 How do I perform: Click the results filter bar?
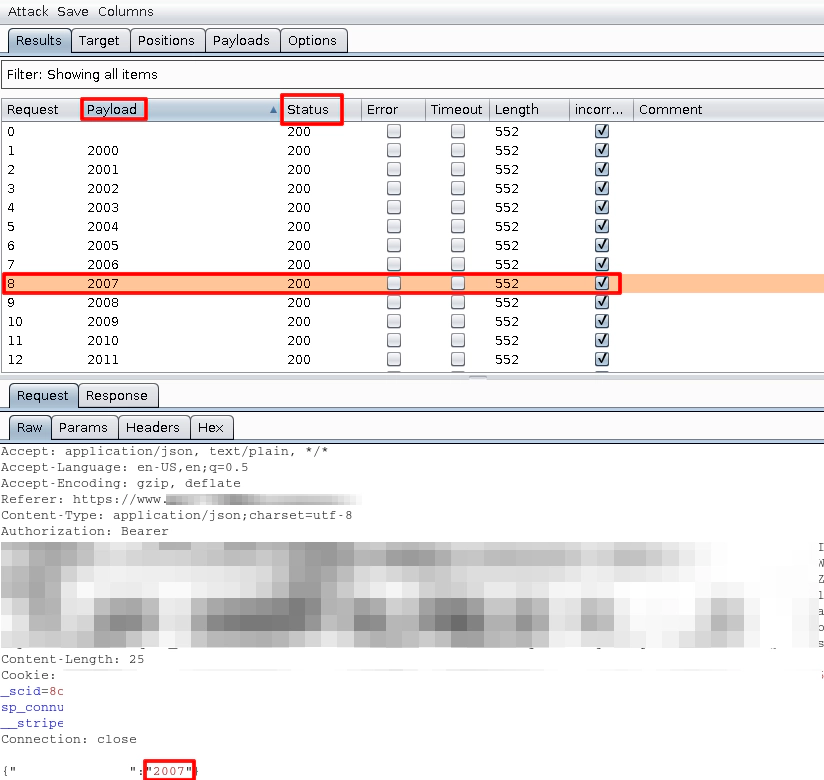coord(410,75)
